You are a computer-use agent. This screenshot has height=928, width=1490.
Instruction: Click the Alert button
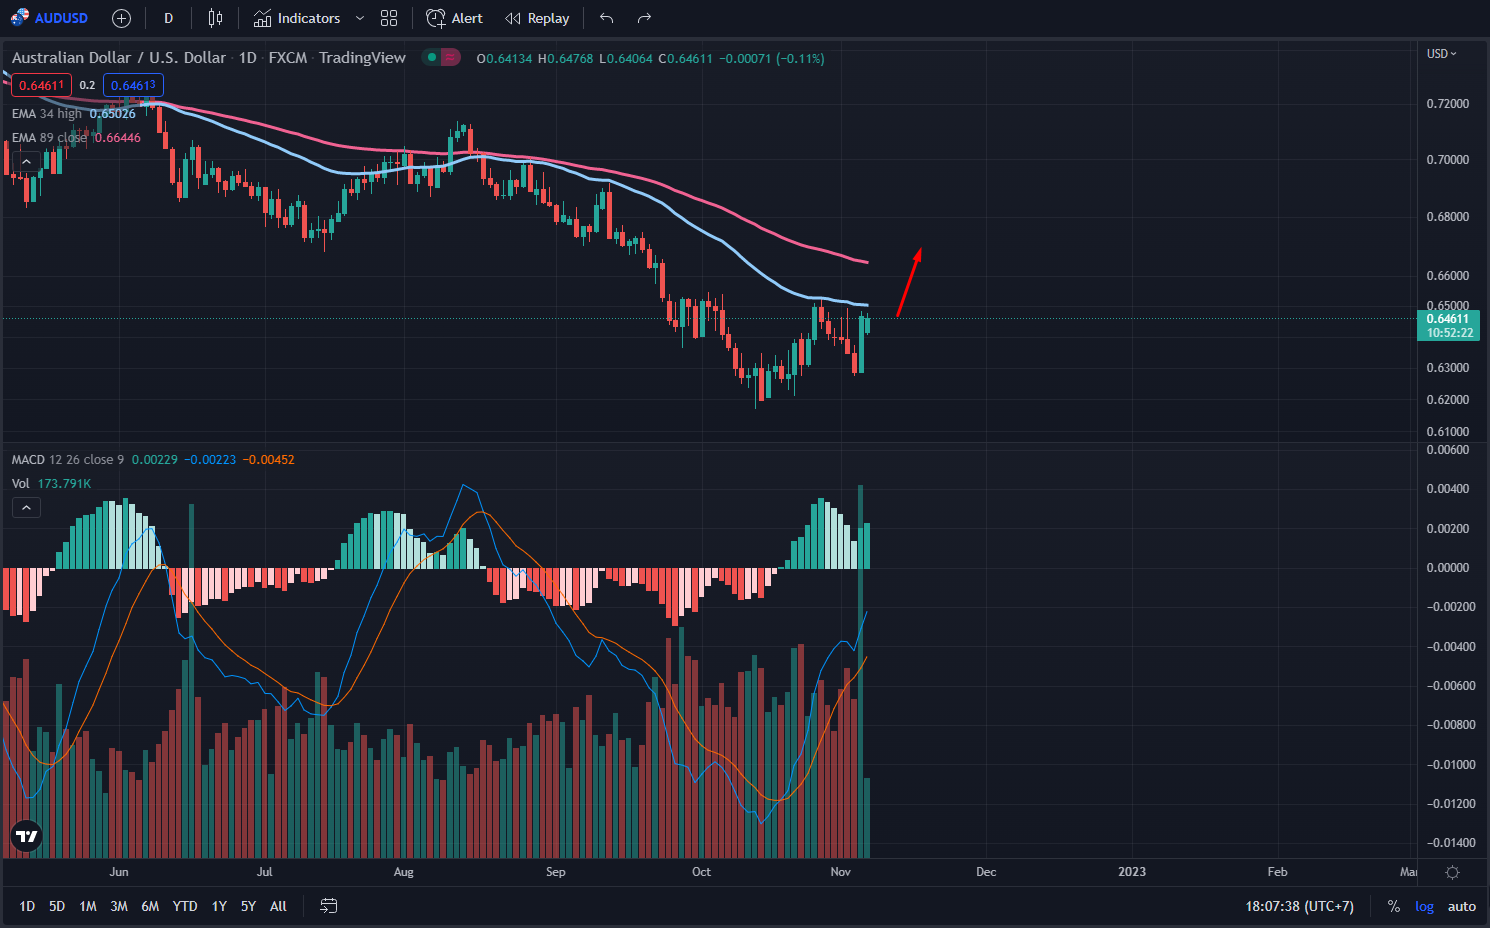pos(455,18)
